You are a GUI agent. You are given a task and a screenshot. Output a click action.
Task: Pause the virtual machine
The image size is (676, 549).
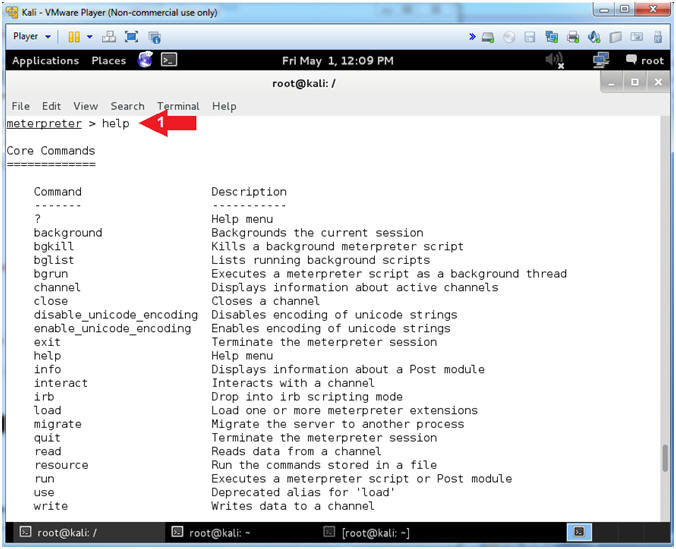pos(74,37)
